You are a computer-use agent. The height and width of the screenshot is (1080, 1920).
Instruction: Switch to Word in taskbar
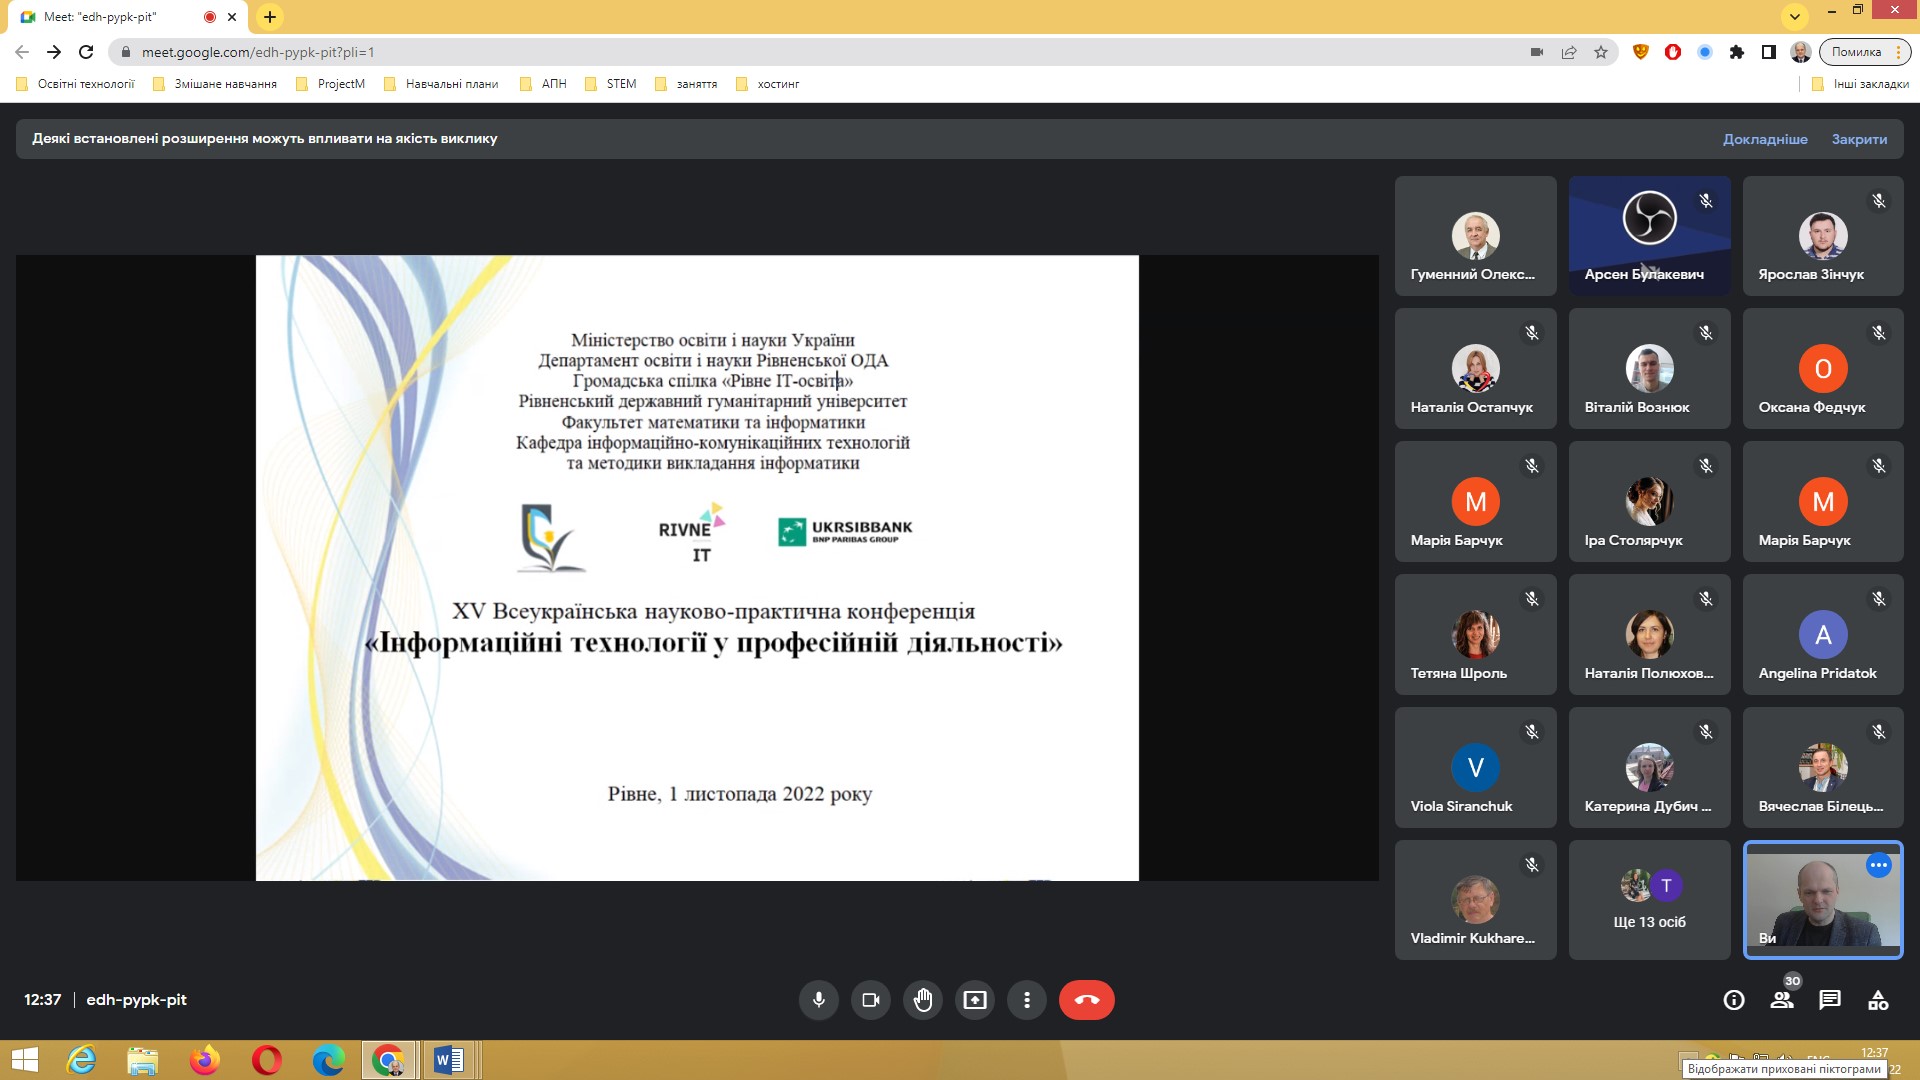449,1060
